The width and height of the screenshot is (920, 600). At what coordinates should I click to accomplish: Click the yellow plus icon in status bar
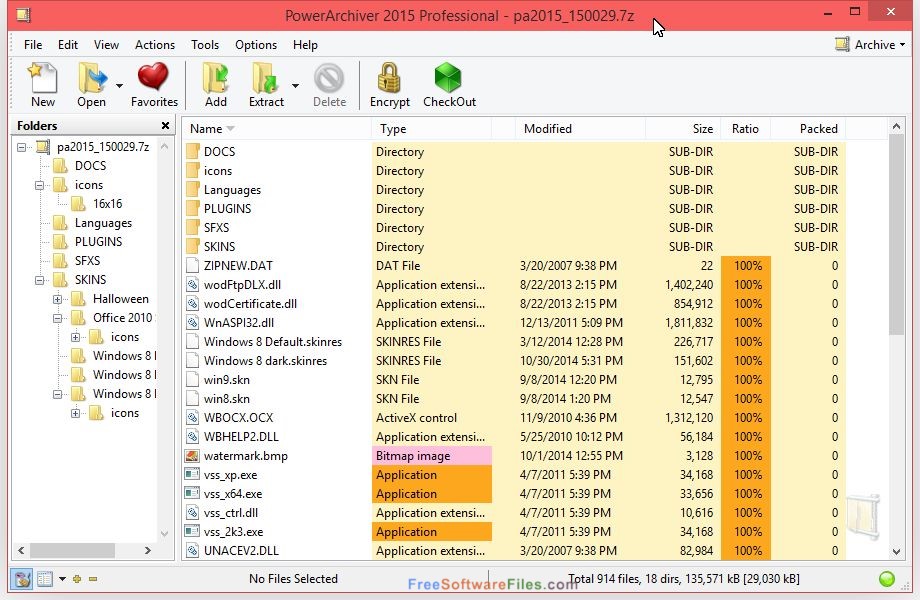pos(77,579)
